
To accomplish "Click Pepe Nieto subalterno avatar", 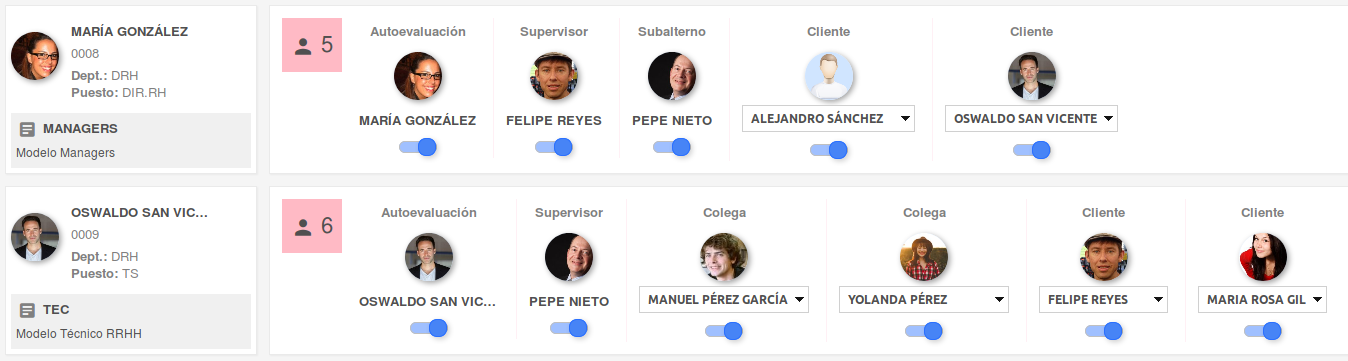I will [x=672, y=76].
